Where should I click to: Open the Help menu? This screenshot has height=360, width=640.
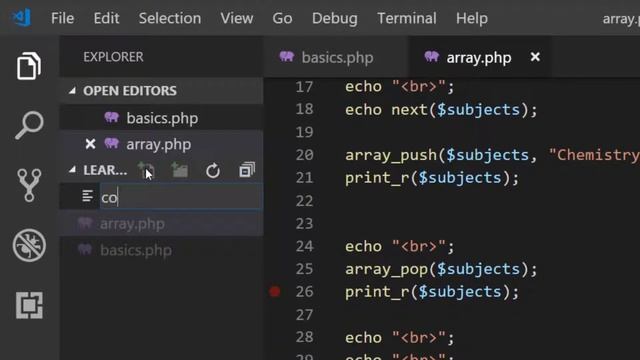(472, 18)
